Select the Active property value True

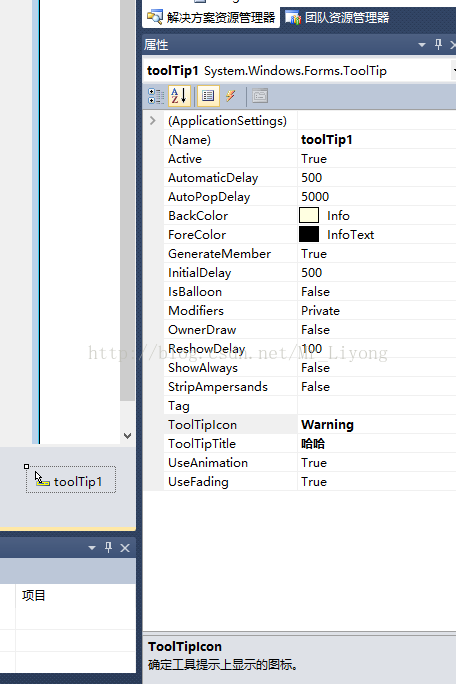[x=377, y=158]
